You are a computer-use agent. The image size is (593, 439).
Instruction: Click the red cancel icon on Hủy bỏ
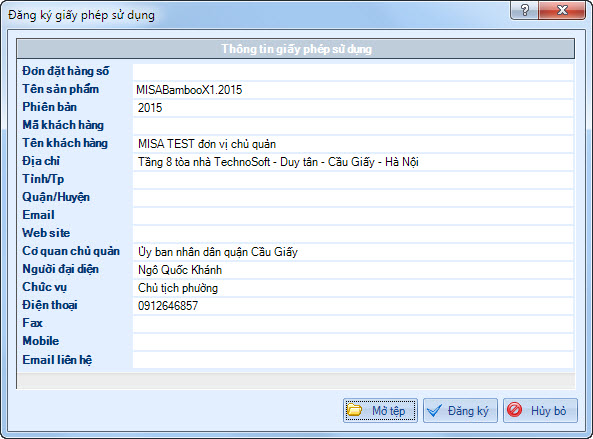click(515, 410)
